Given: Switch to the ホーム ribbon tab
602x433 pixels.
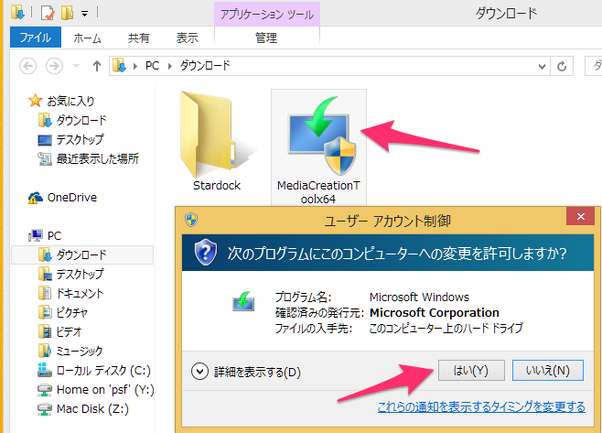Looking at the screenshot, I should coord(87,38).
